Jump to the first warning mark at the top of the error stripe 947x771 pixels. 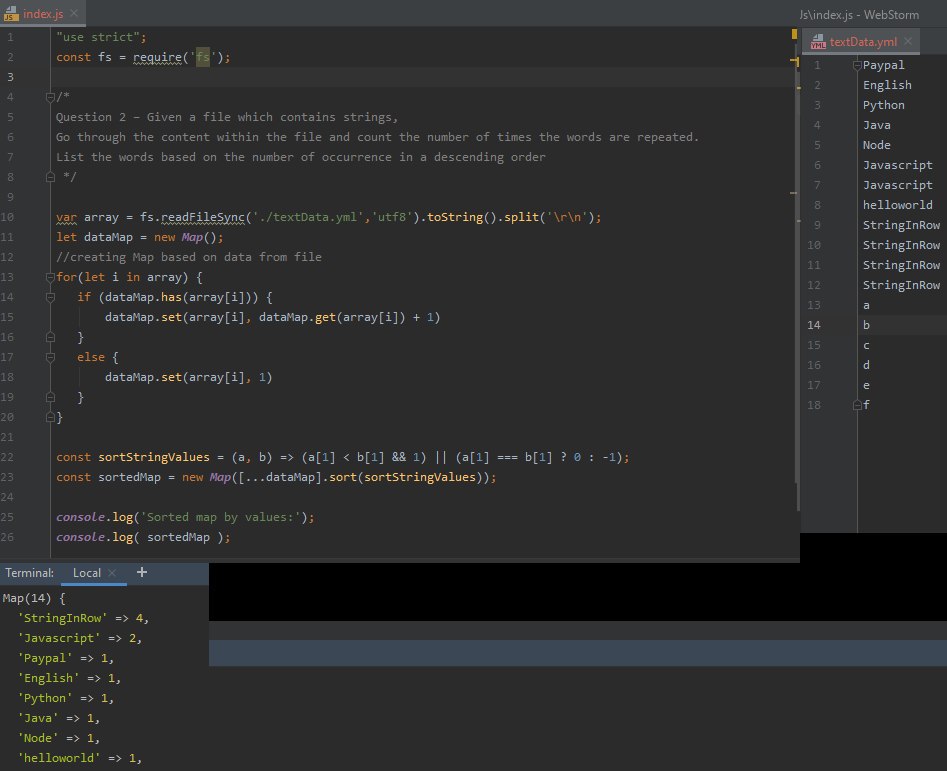pos(794,61)
